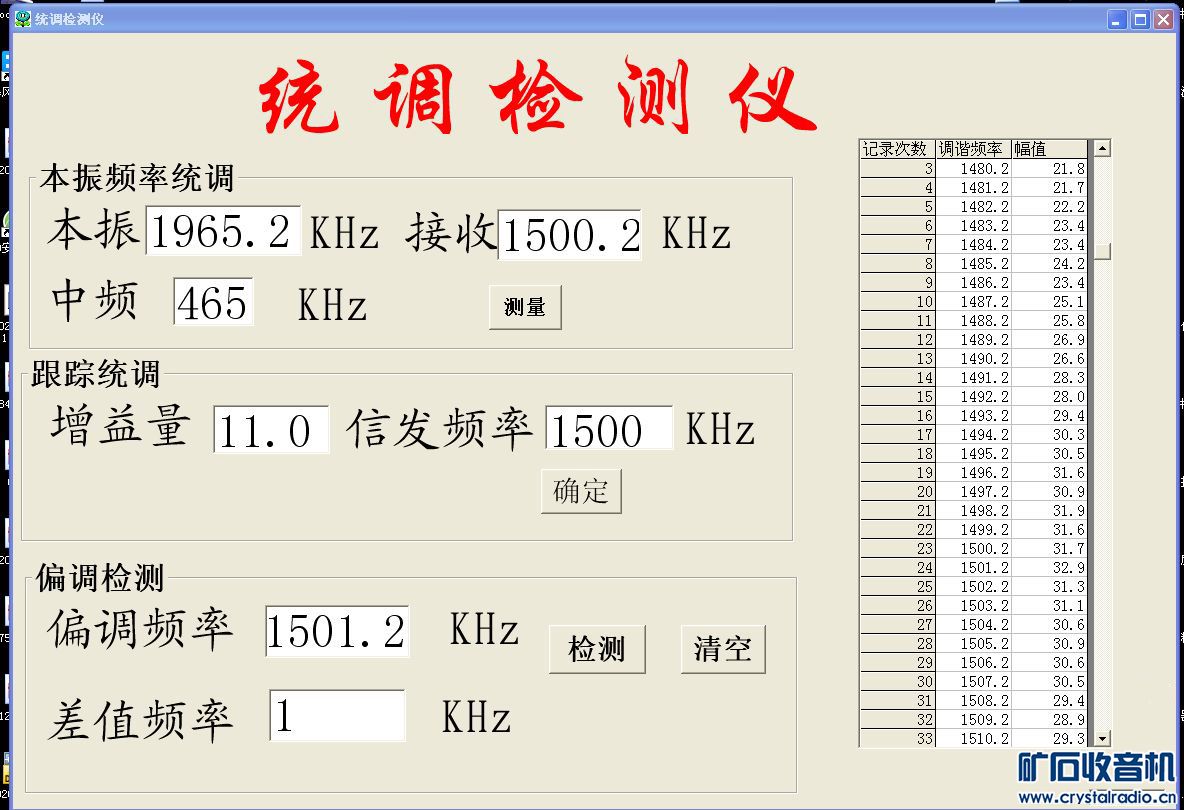Click the 记录次数 column header
This screenshot has height=810, width=1184.
click(897, 149)
